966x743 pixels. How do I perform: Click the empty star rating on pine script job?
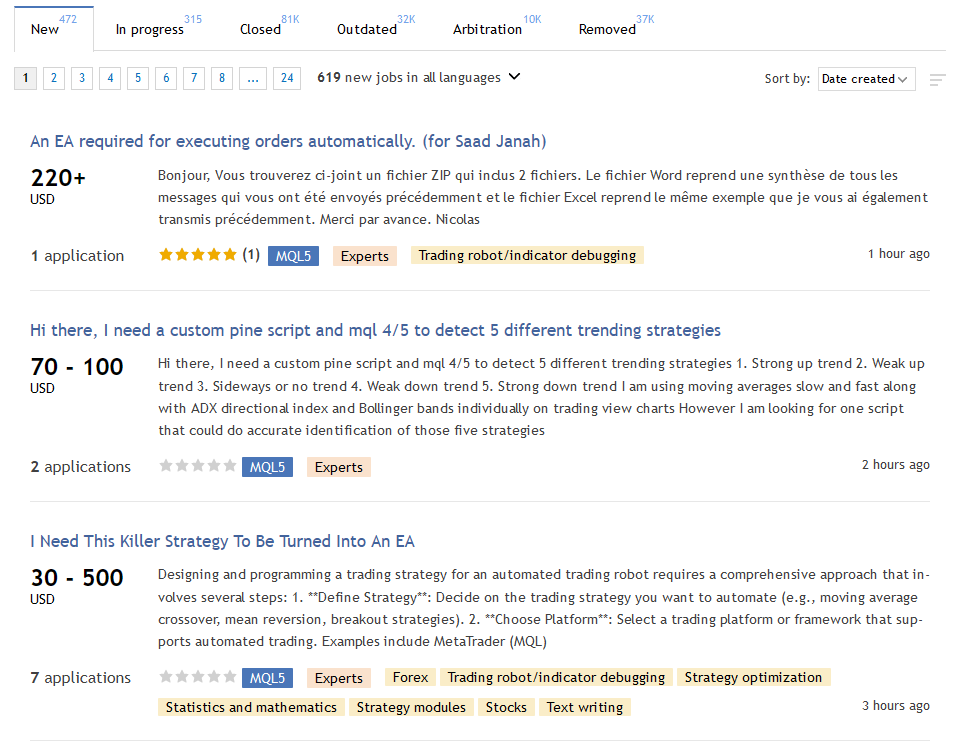coord(198,466)
